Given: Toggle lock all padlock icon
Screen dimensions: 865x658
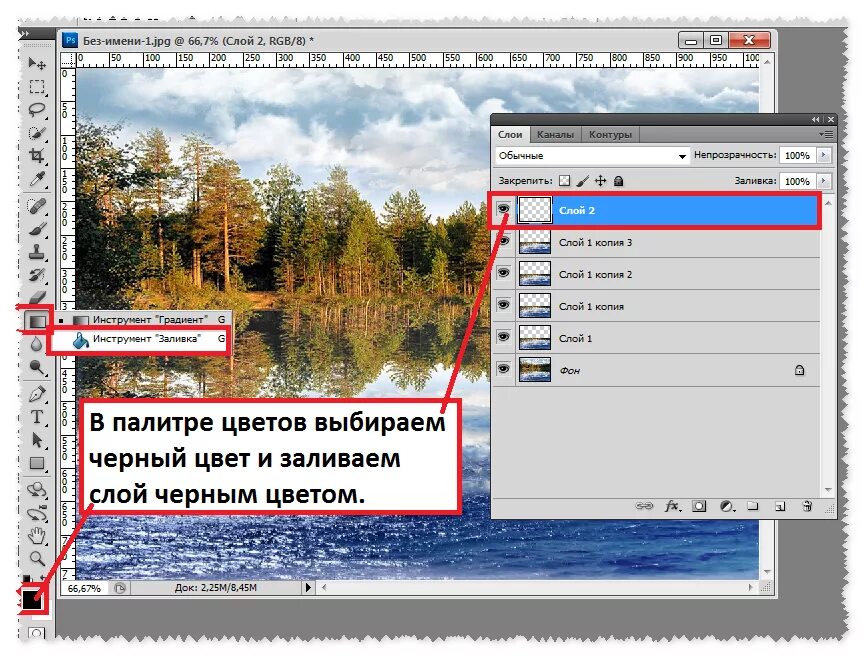Looking at the screenshot, I should (618, 180).
